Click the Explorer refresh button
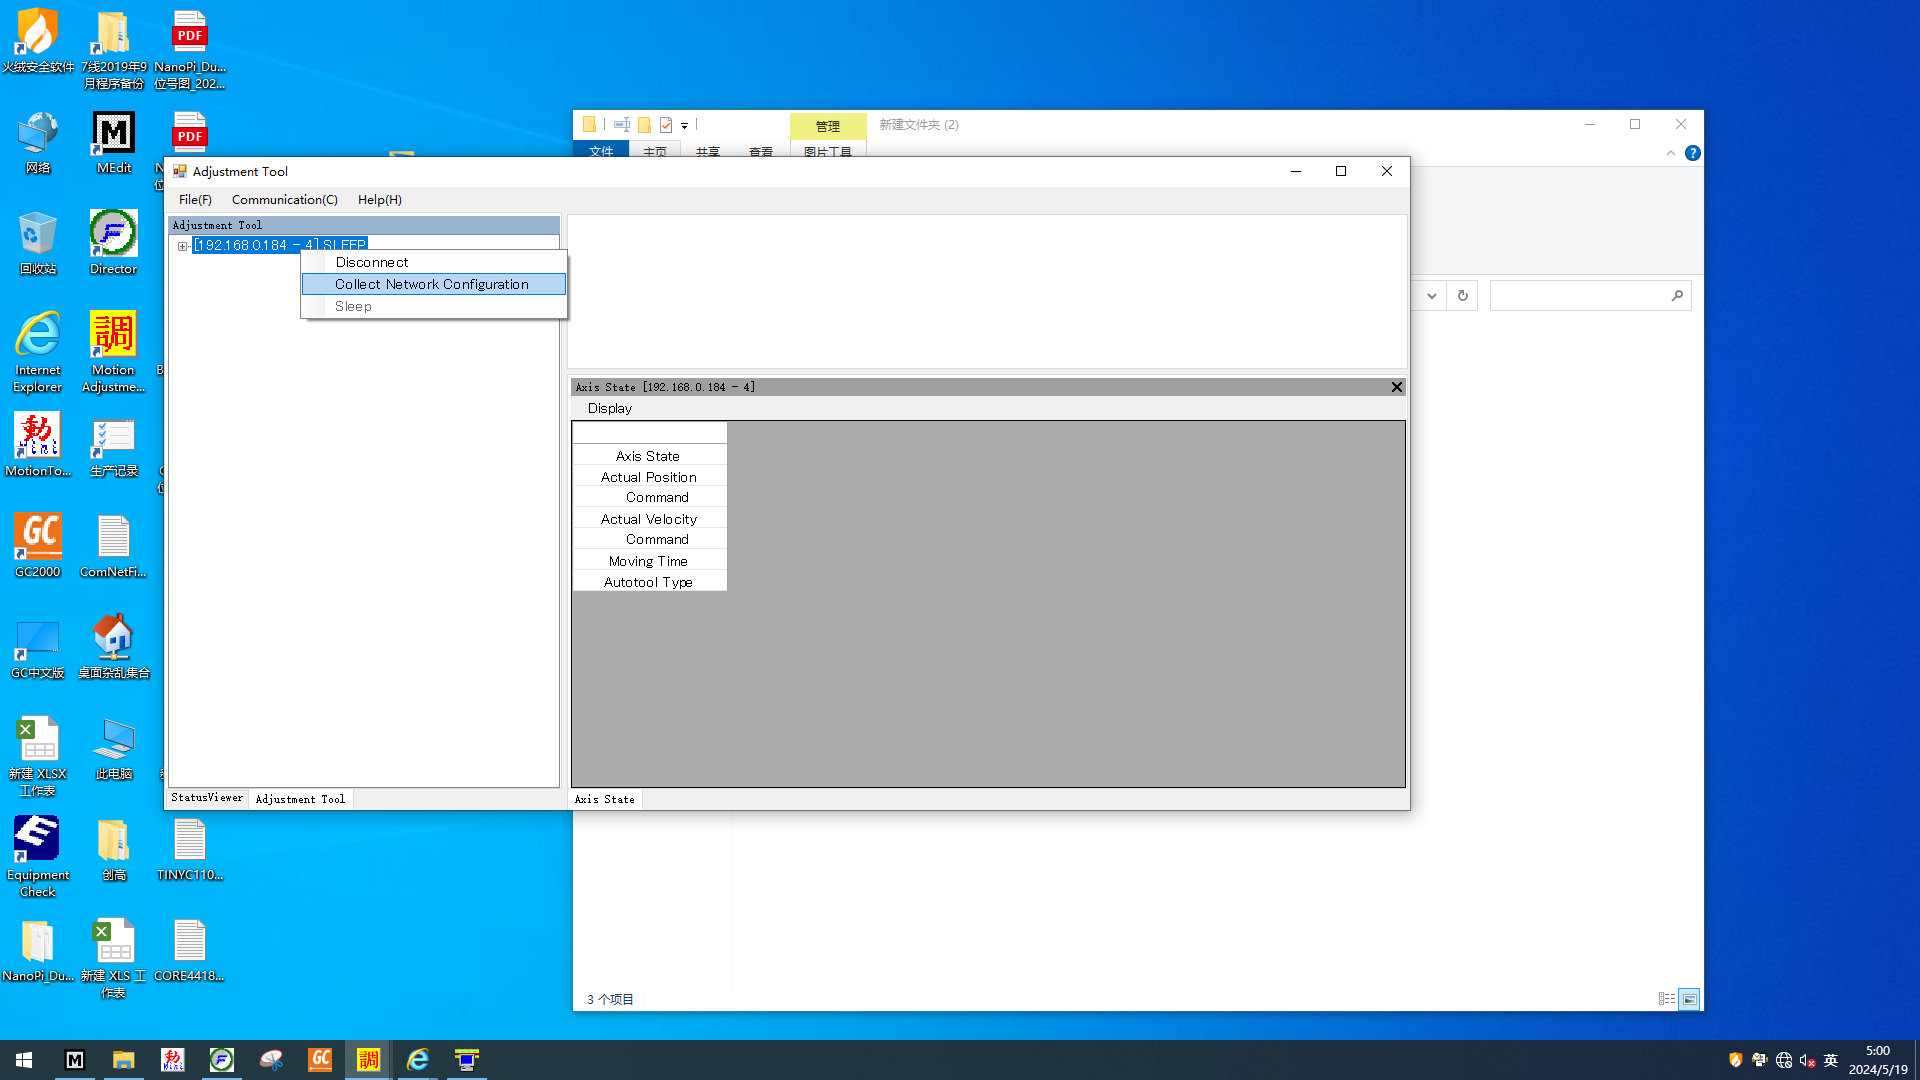Screen dimensions: 1920x1080 tap(1462, 296)
